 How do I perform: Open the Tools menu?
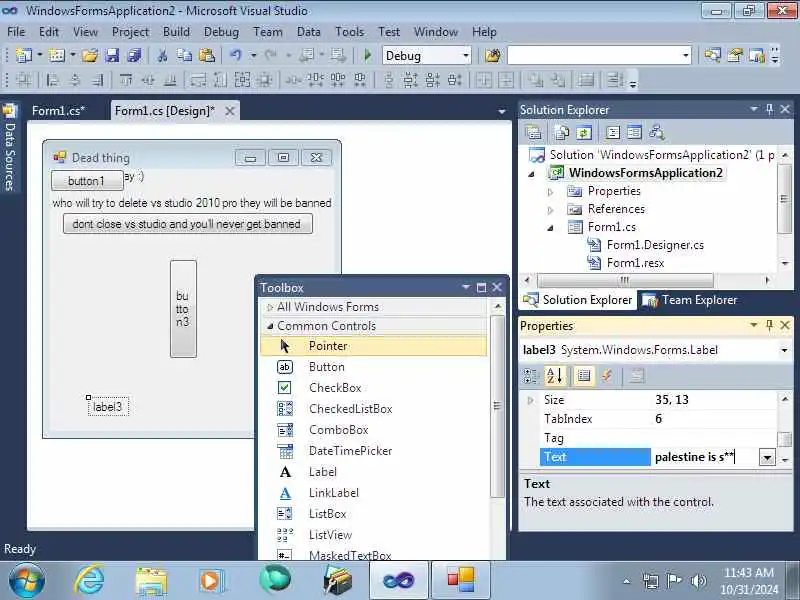349,32
